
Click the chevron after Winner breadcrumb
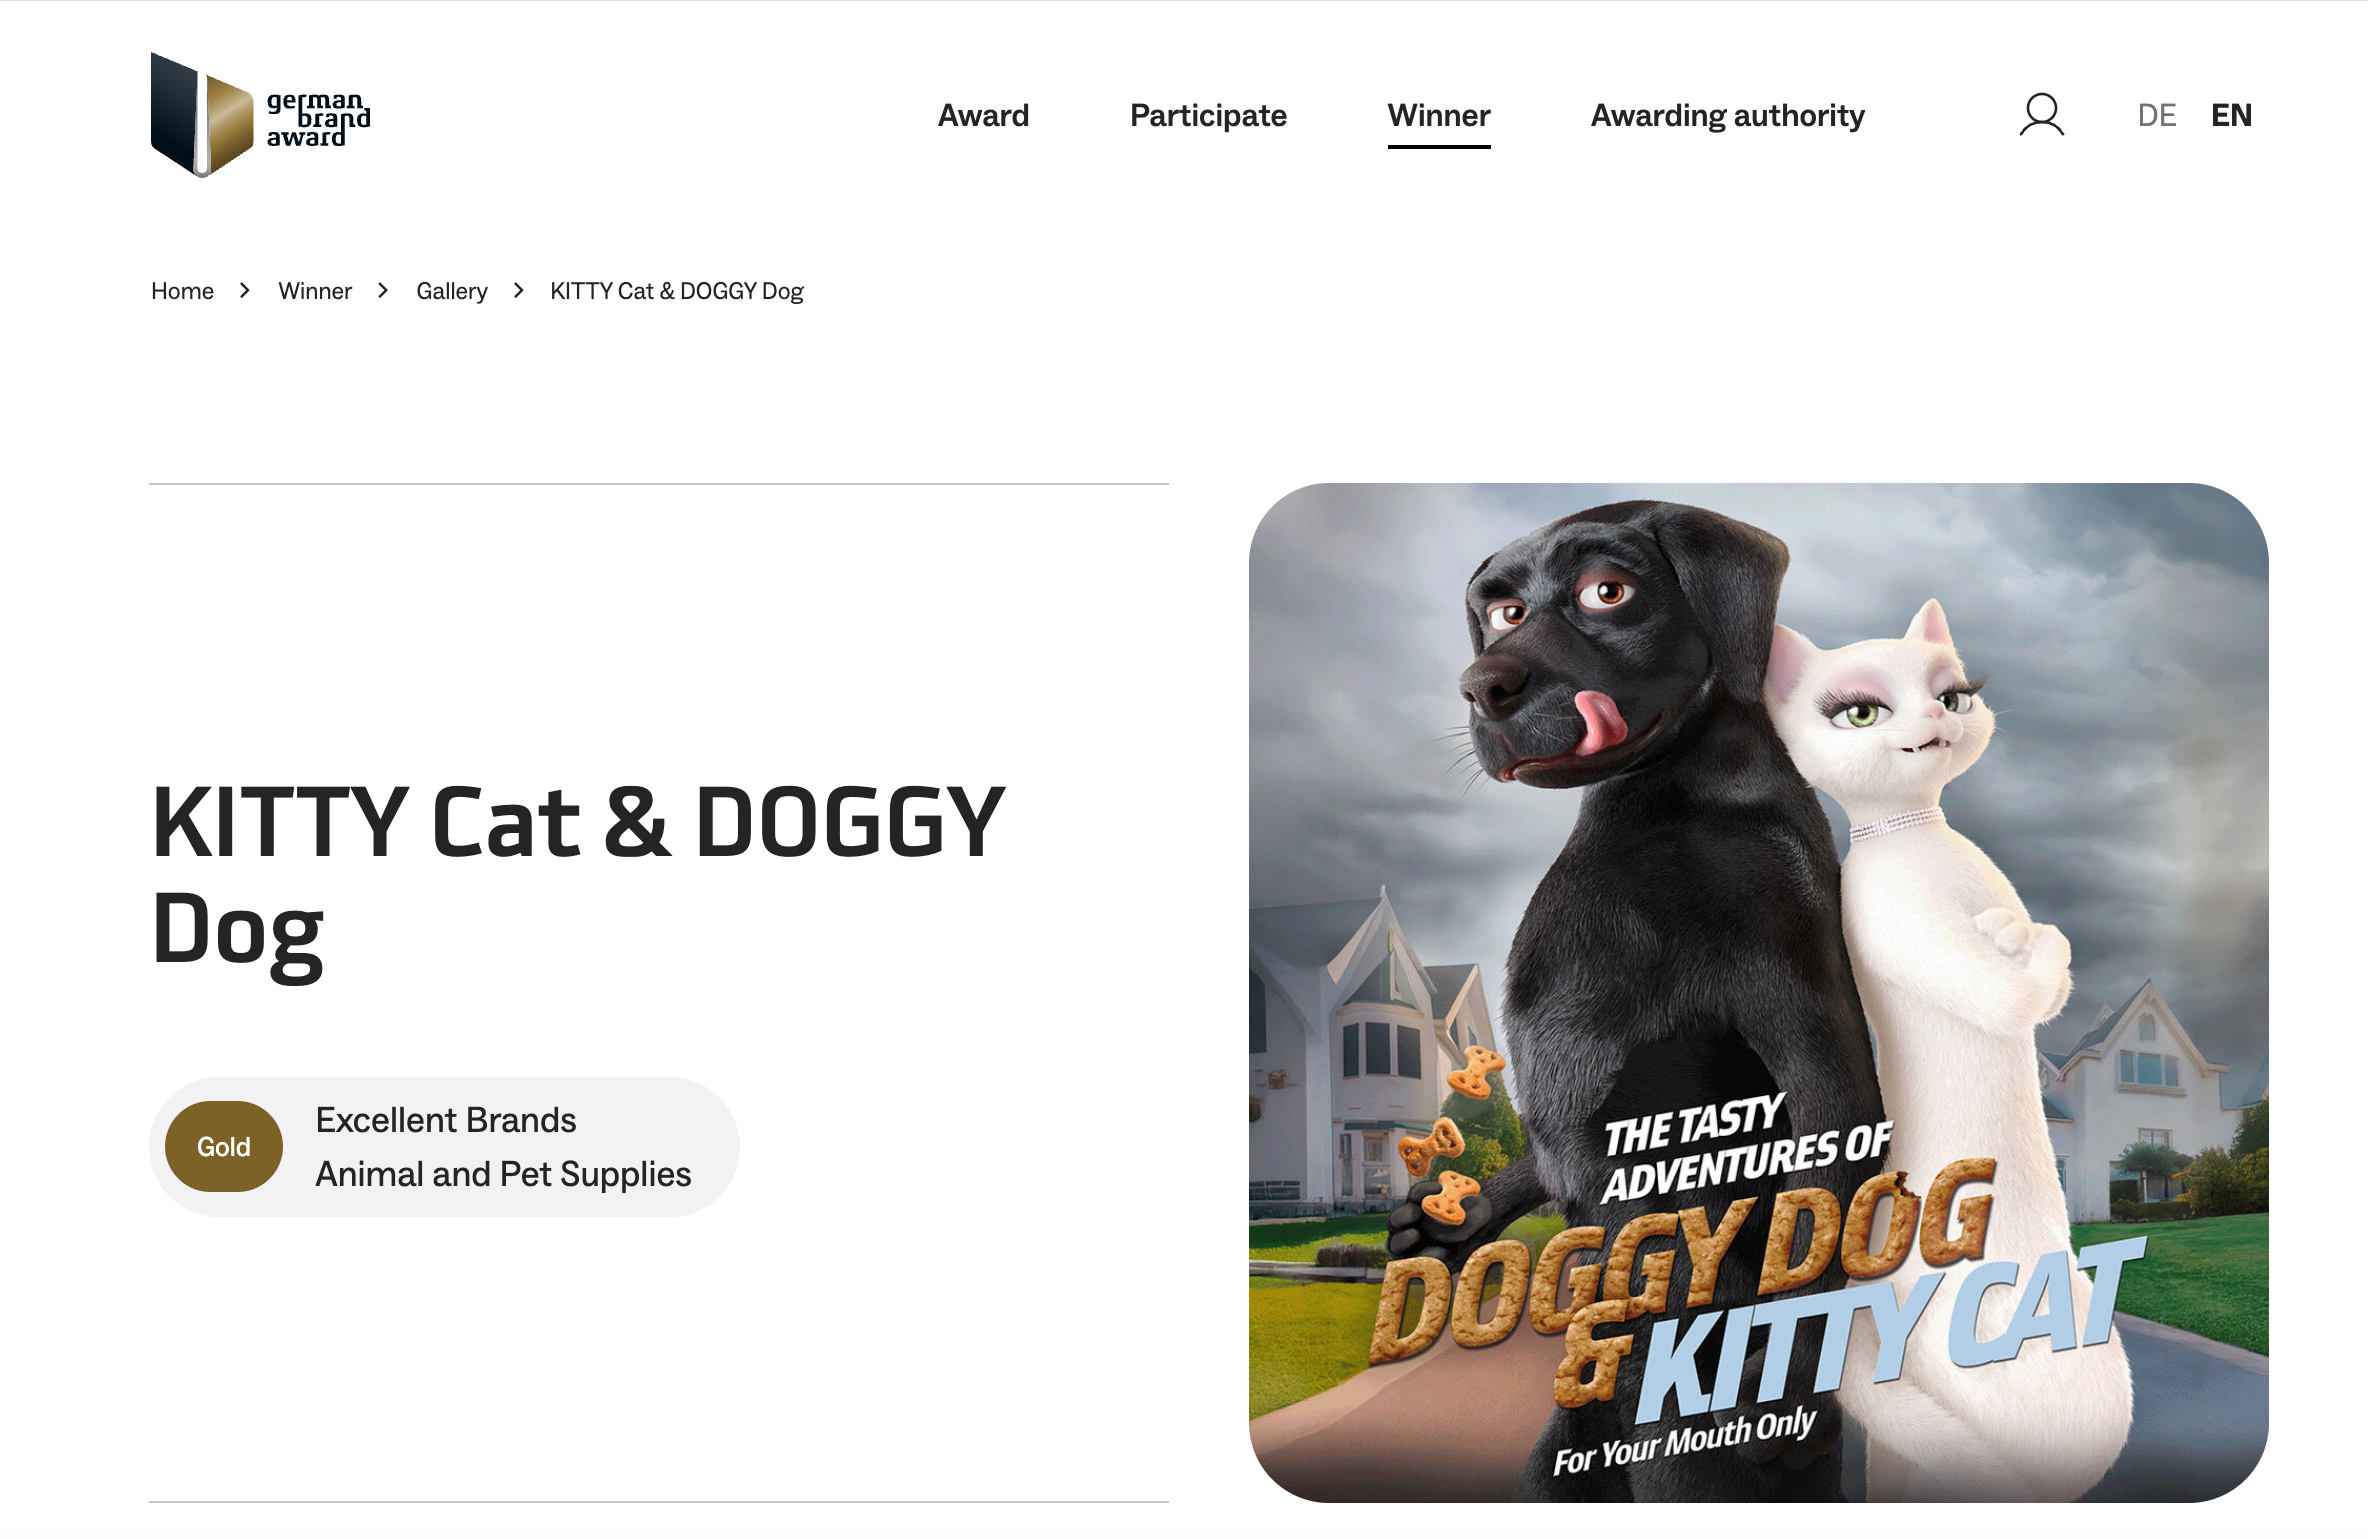click(383, 290)
